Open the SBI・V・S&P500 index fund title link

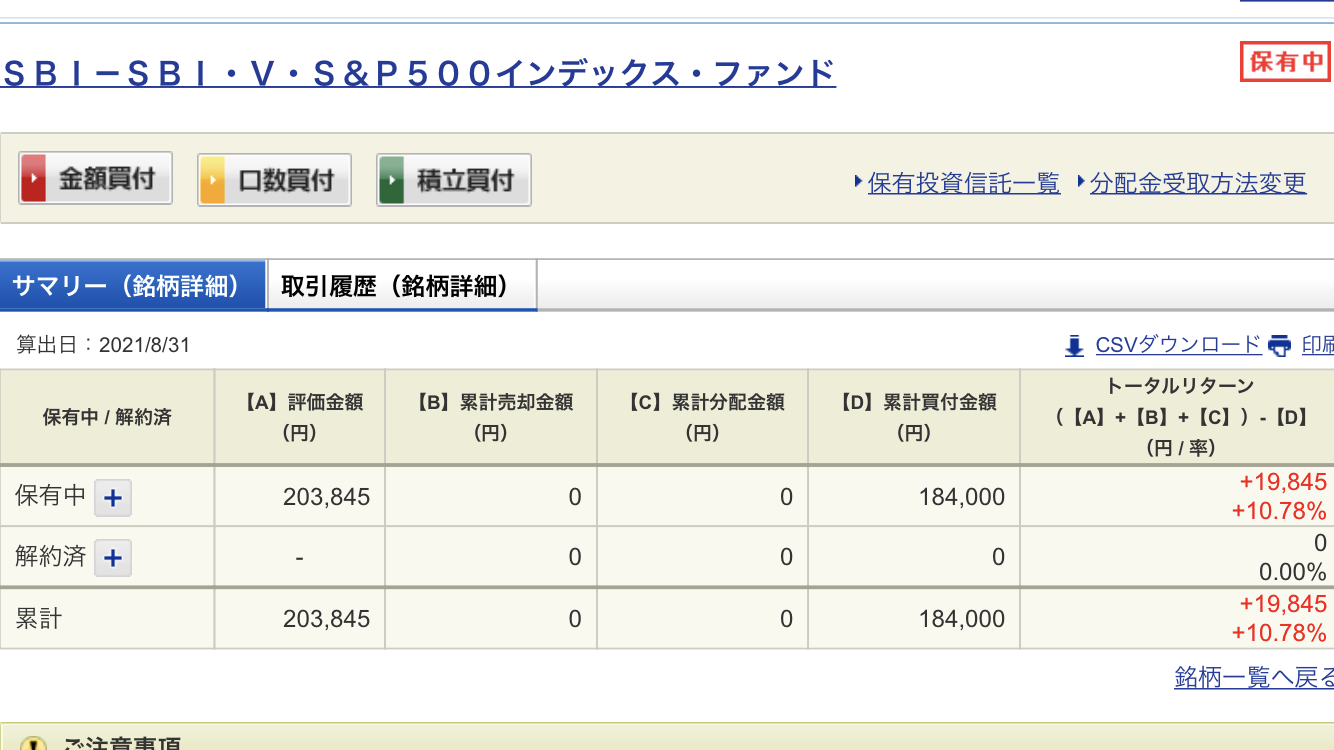pos(419,74)
